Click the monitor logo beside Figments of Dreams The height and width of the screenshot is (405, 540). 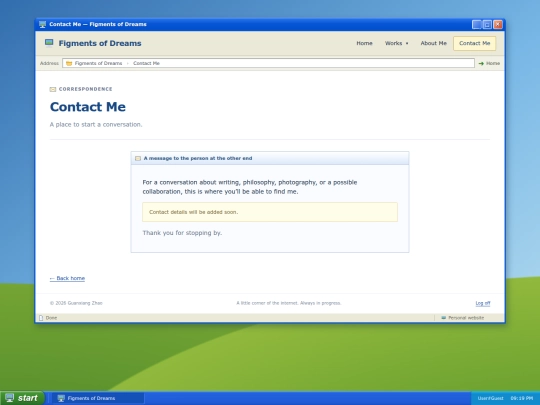49,43
